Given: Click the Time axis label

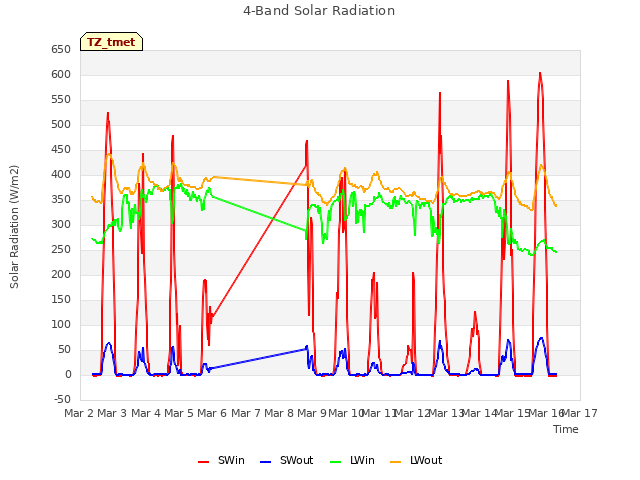Looking at the screenshot, I should tap(566, 429).
